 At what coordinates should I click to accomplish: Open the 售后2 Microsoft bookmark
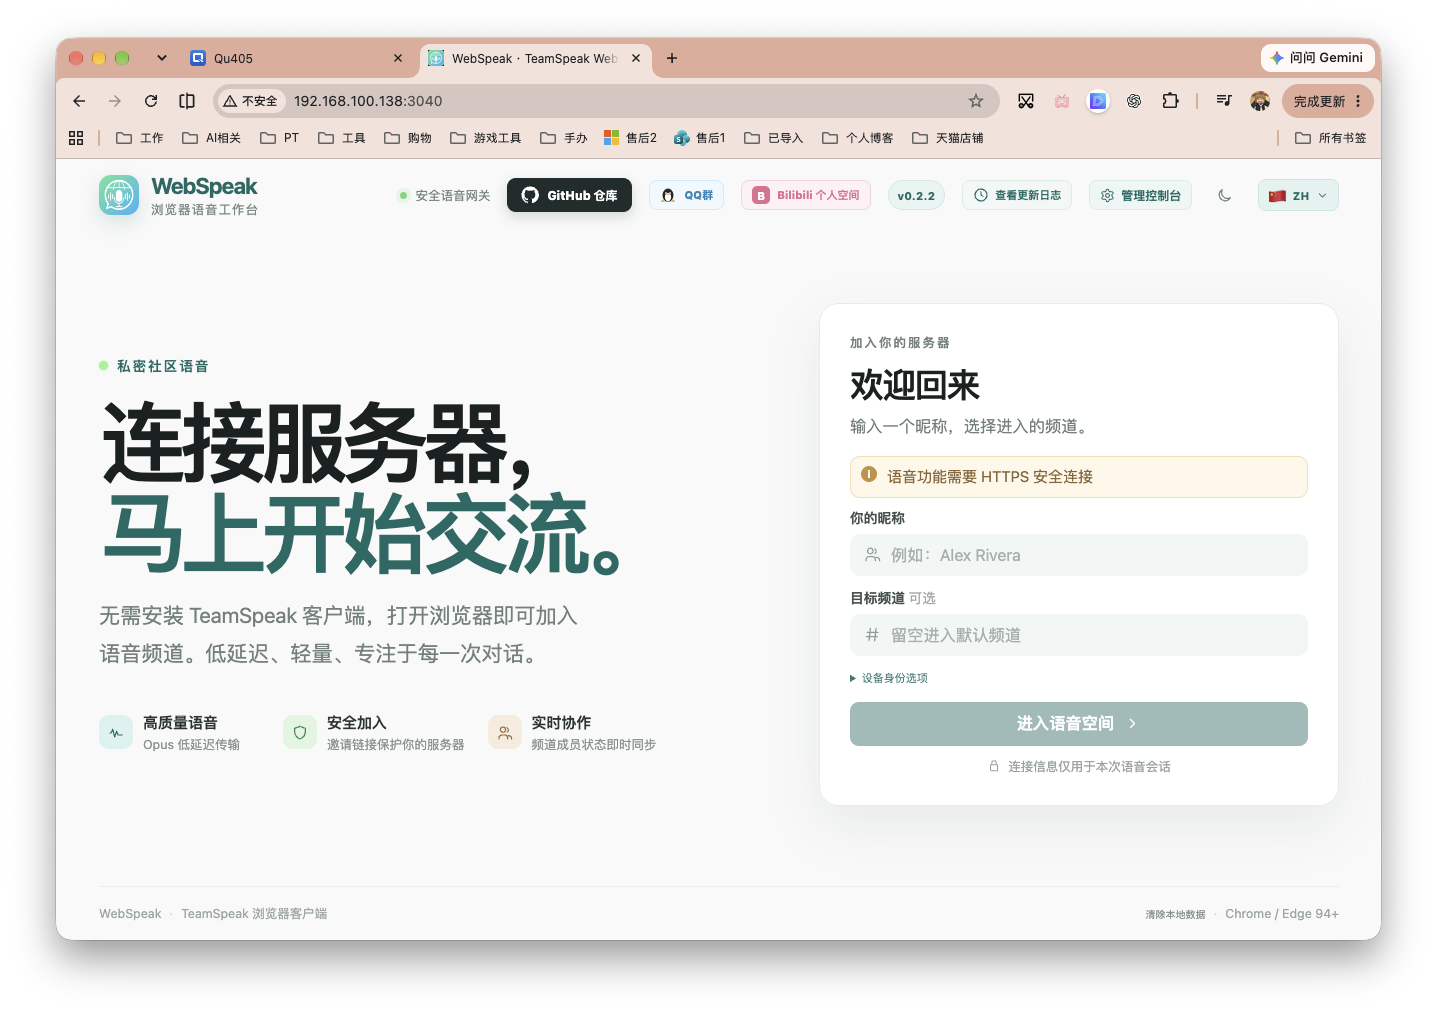click(630, 138)
